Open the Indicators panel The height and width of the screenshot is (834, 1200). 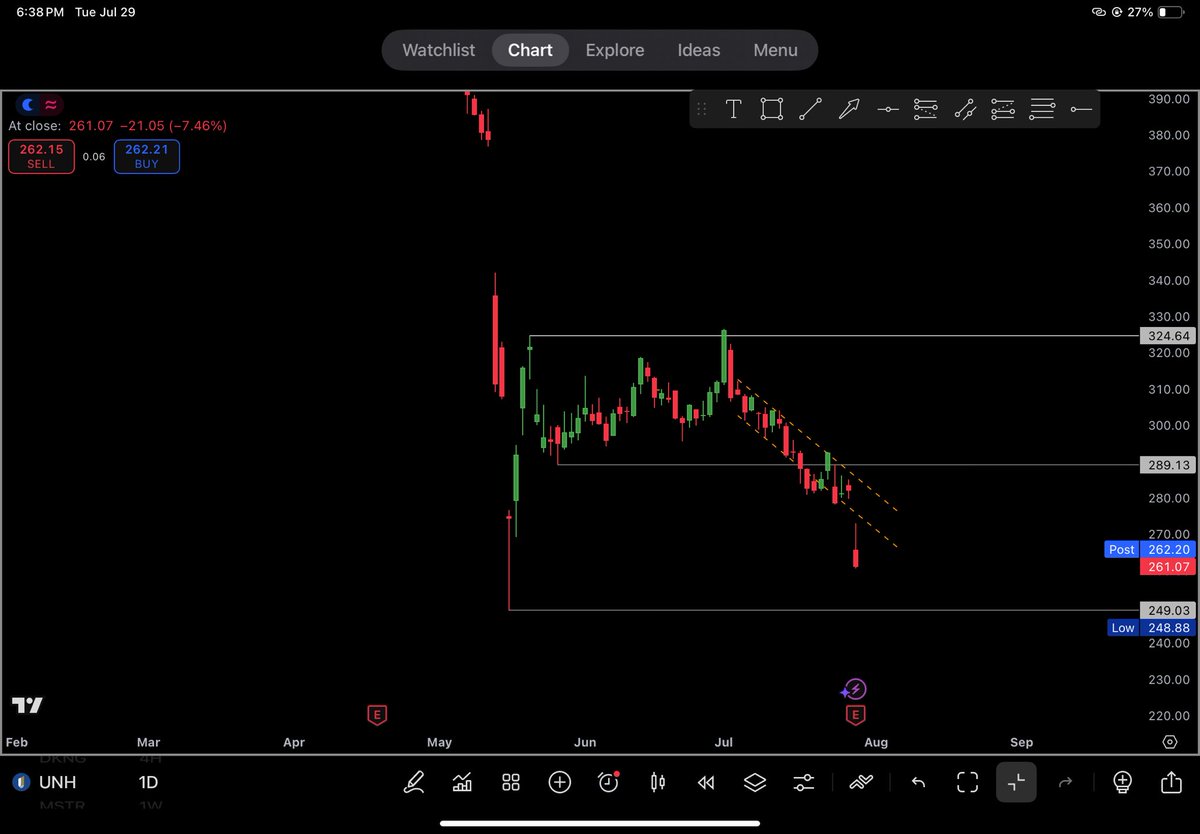coord(462,782)
